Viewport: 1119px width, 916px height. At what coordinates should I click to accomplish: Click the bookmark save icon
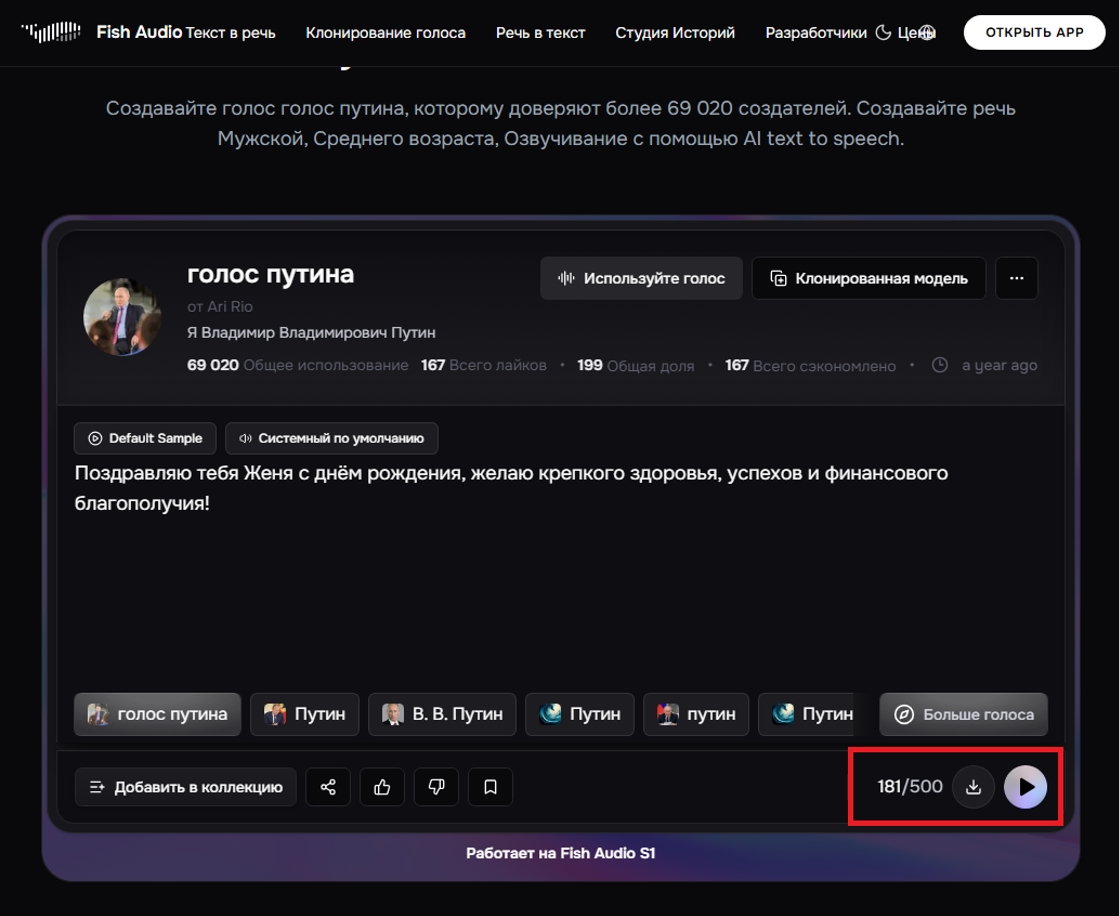click(x=490, y=787)
